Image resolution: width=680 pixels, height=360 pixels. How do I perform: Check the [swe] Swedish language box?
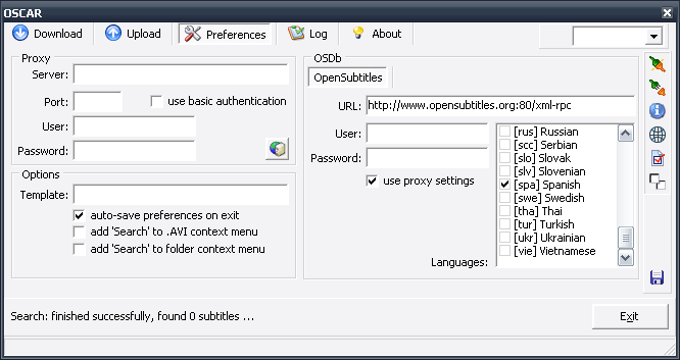pyautogui.click(x=505, y=198)
